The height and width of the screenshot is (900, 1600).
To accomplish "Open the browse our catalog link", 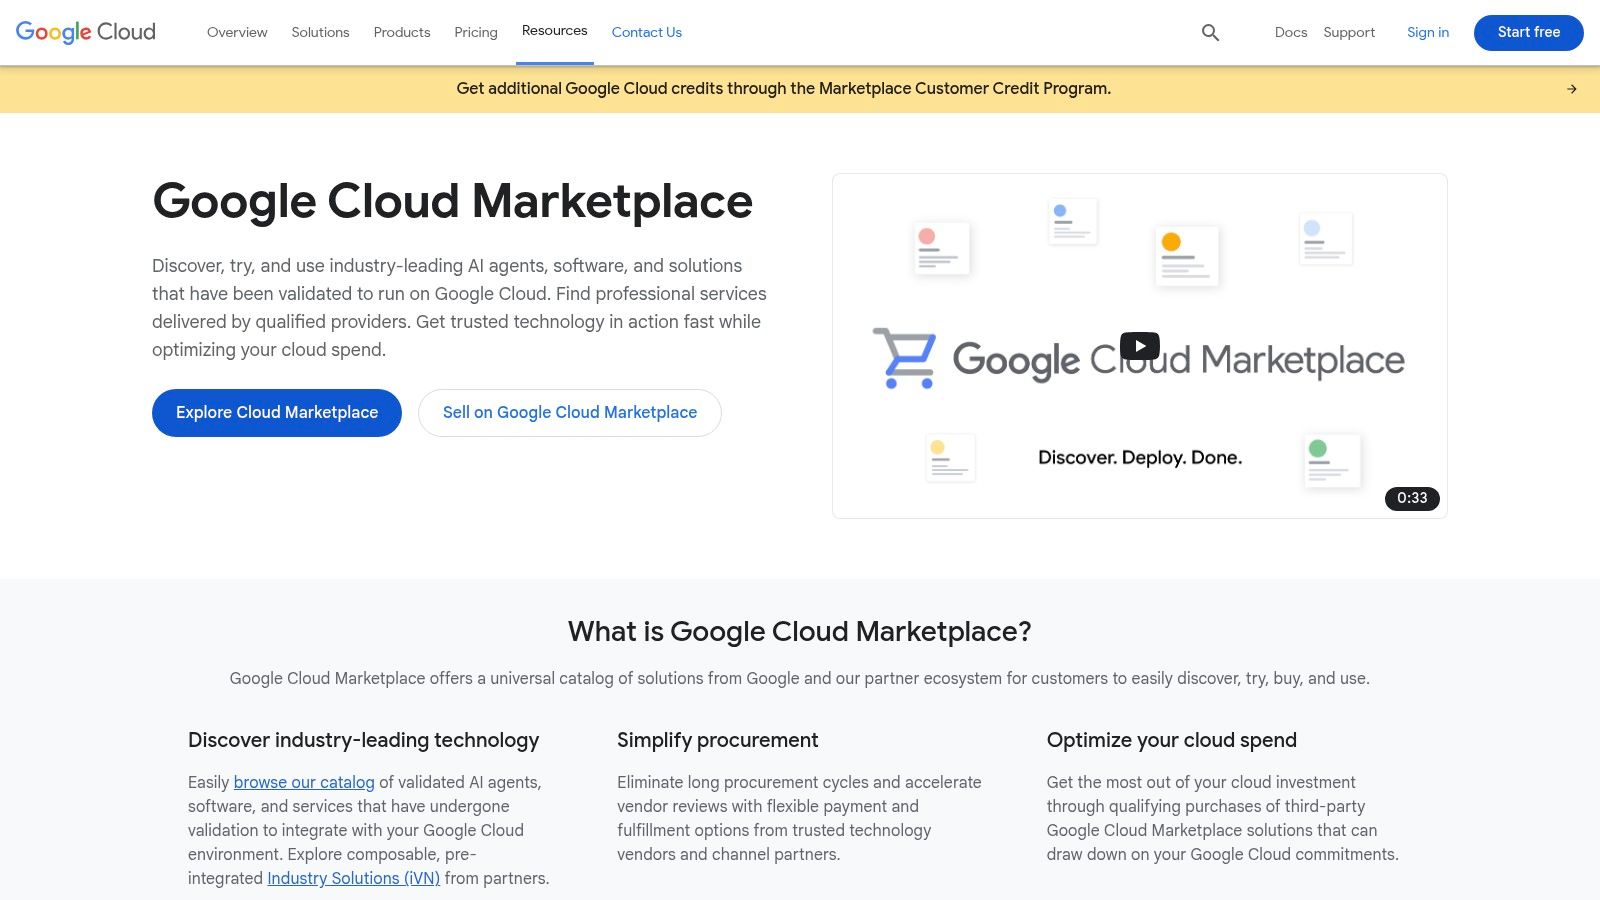I will tap(303, 782).
